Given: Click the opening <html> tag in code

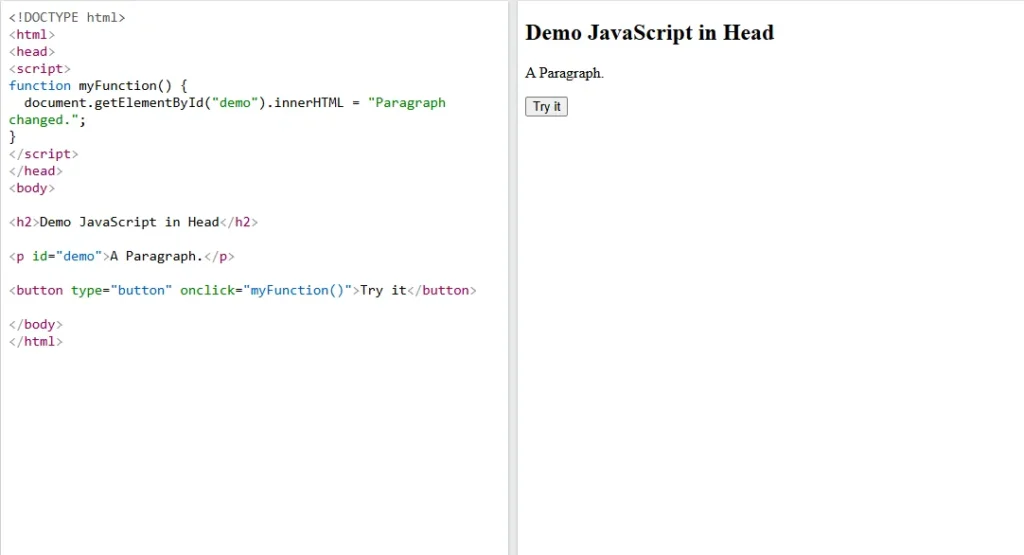Looking at the screenshot, I should [32, 35].
